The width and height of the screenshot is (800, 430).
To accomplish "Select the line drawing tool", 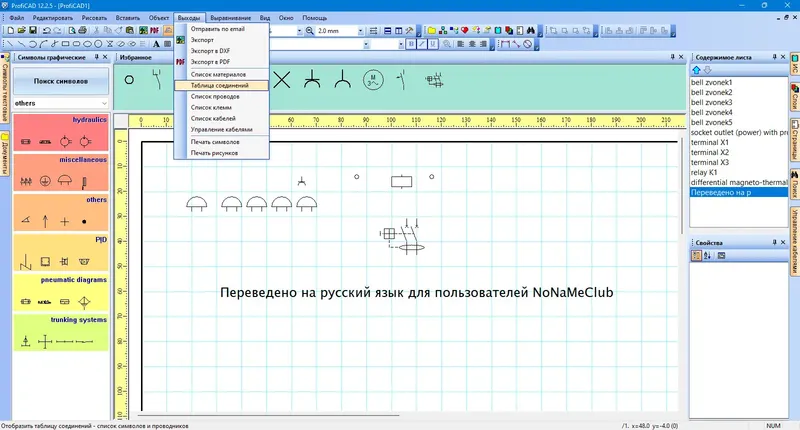I will click(10, 44).
